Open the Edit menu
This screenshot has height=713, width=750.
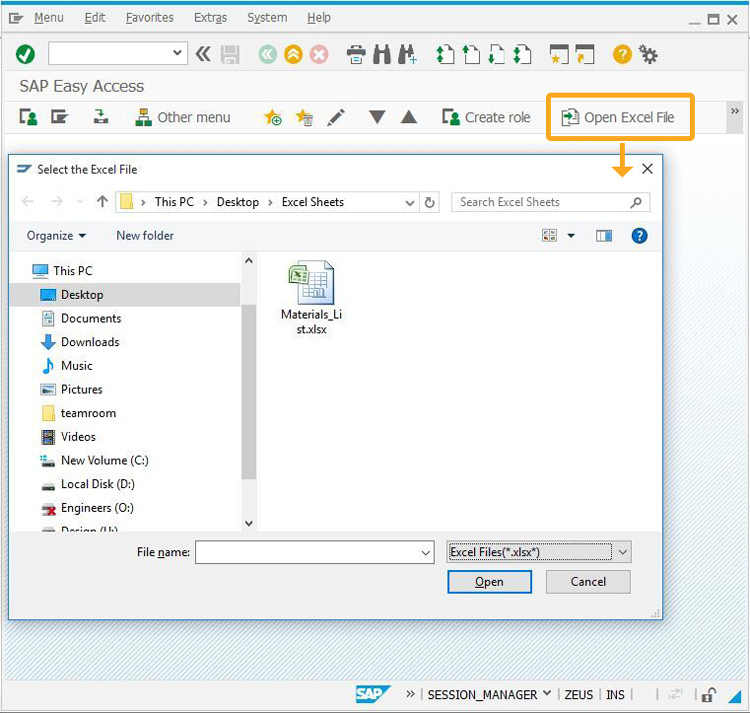(95, 18)
